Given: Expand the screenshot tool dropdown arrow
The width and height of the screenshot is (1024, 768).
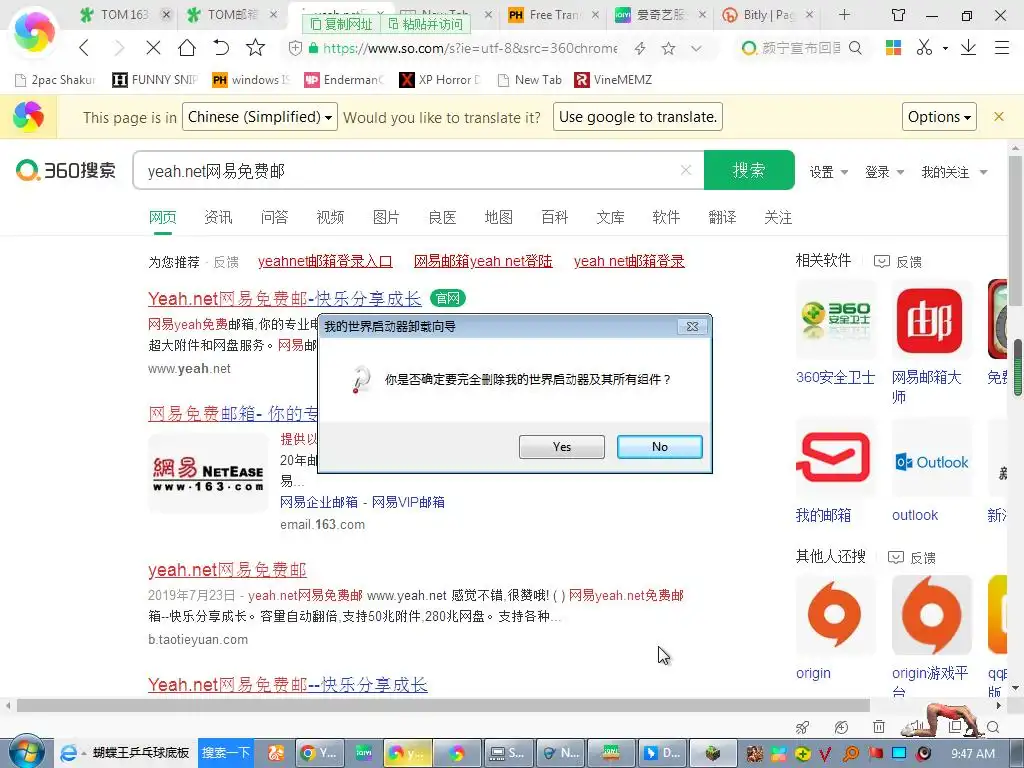Looking at the screenshot, I should point(944,48).
